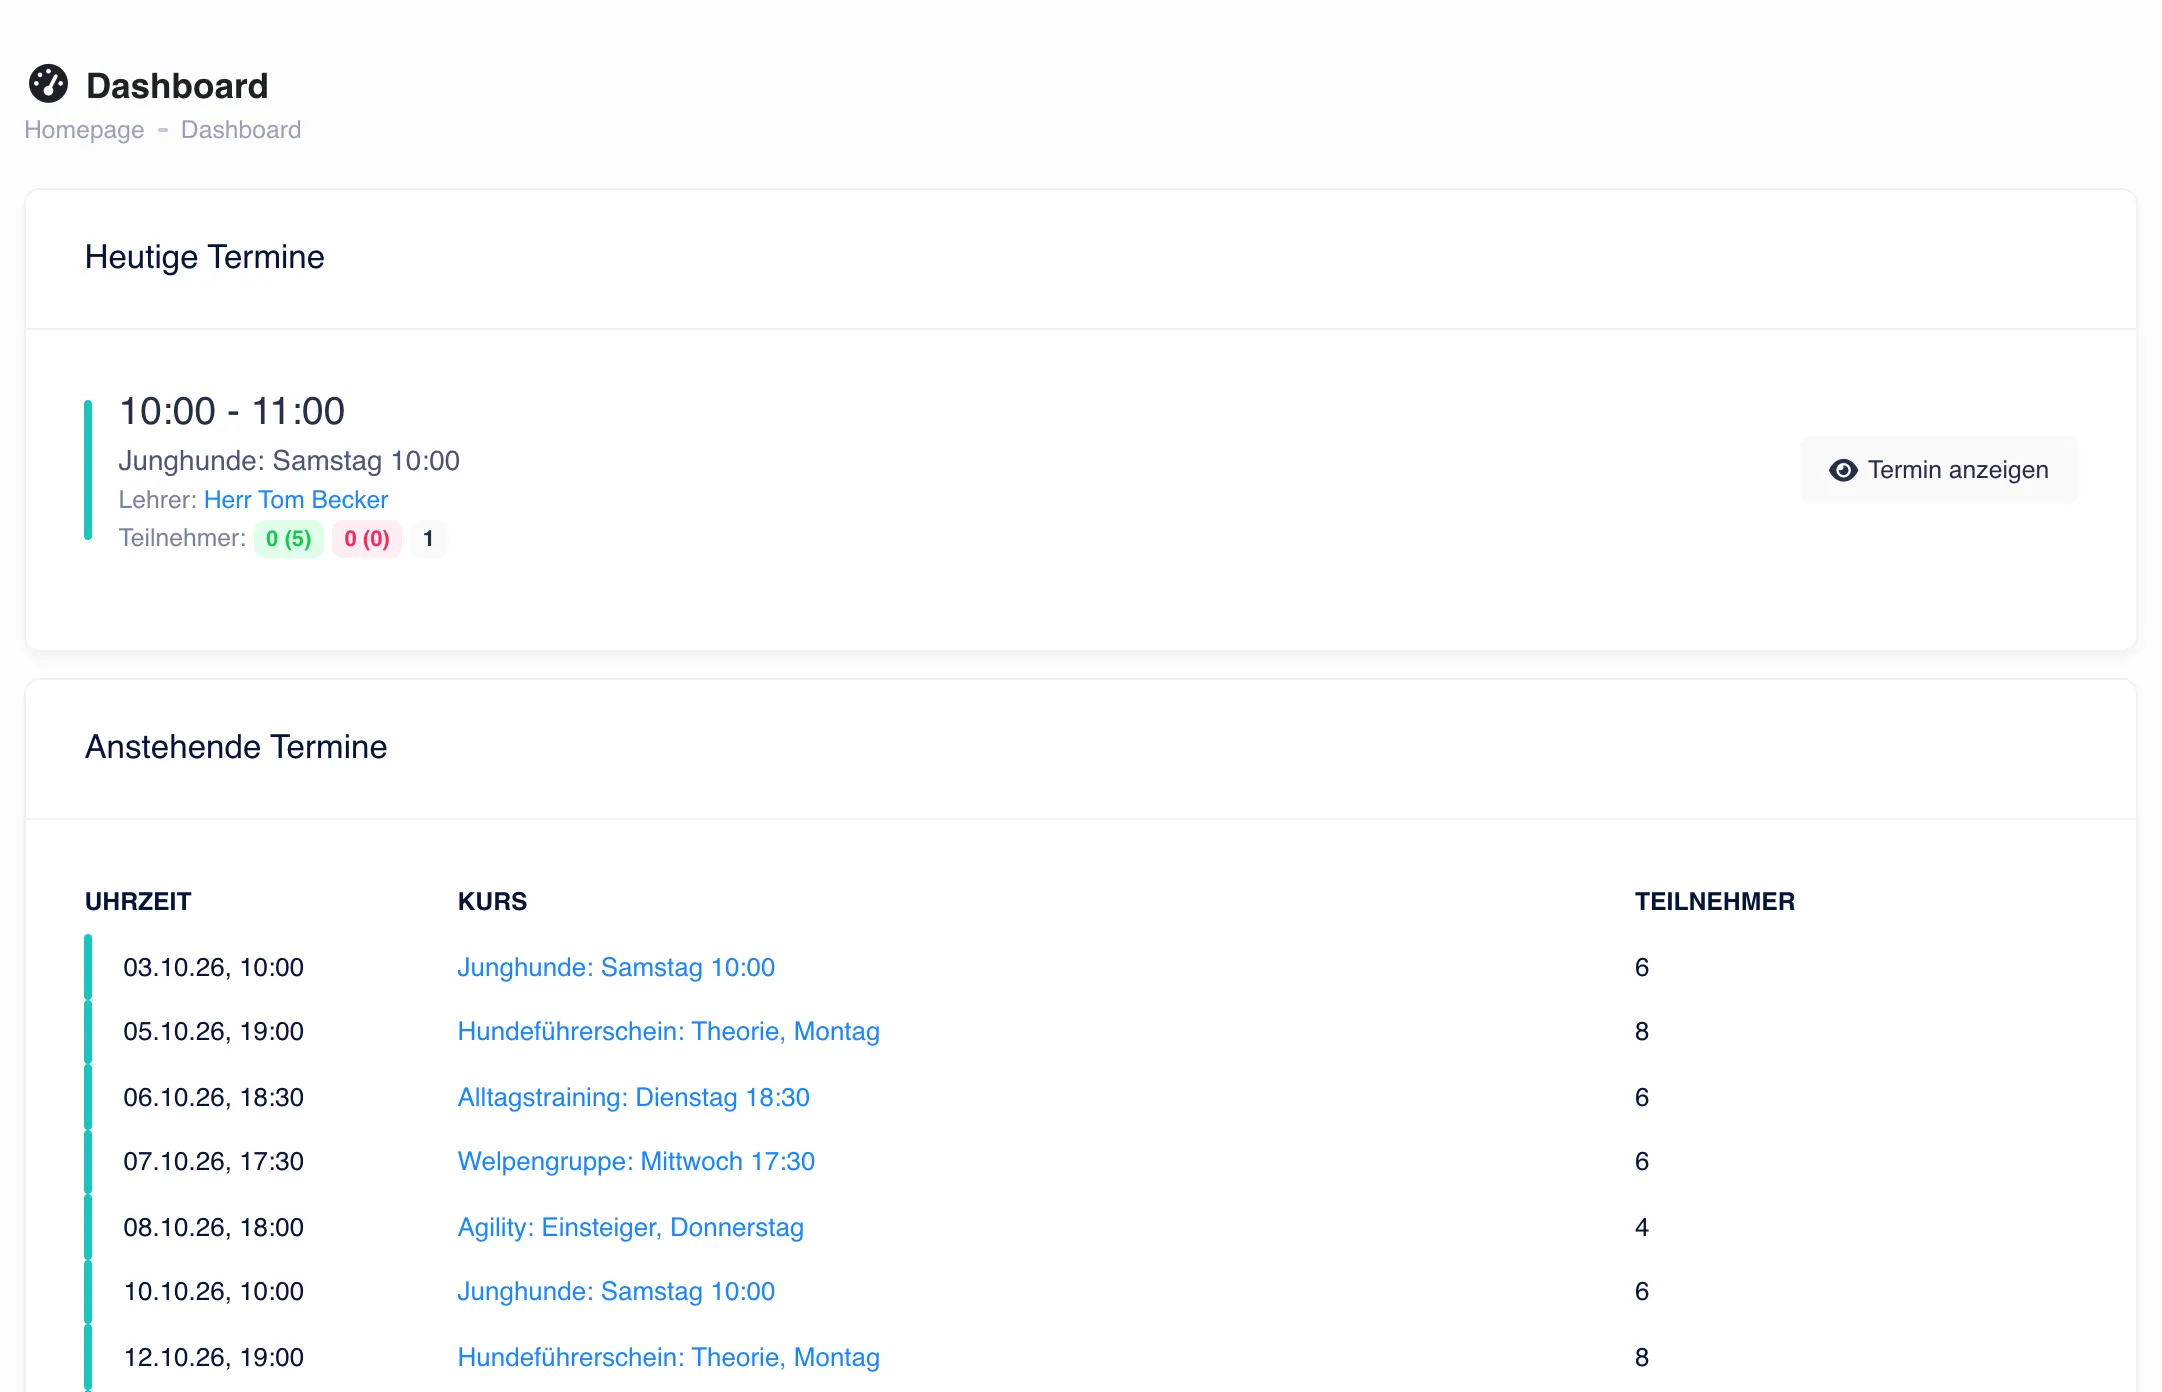Select the 08.10.26, 18:00 time cell

(x=214, y=1227)
